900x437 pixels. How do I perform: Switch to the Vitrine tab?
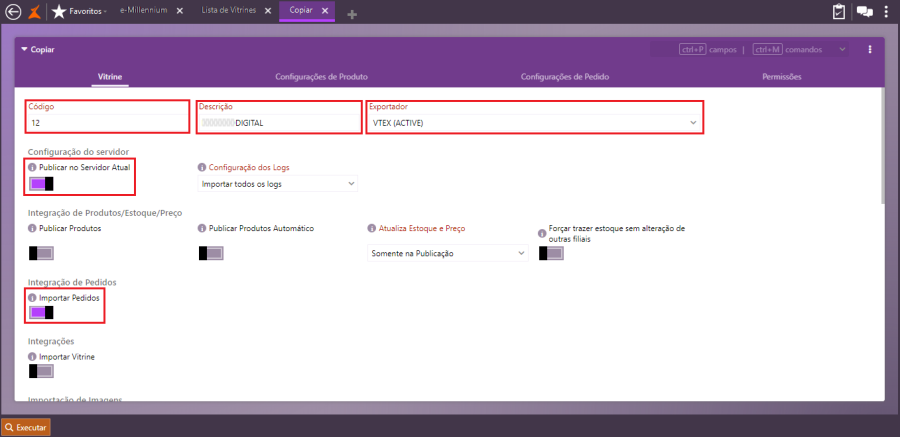[x=110, y=76]
